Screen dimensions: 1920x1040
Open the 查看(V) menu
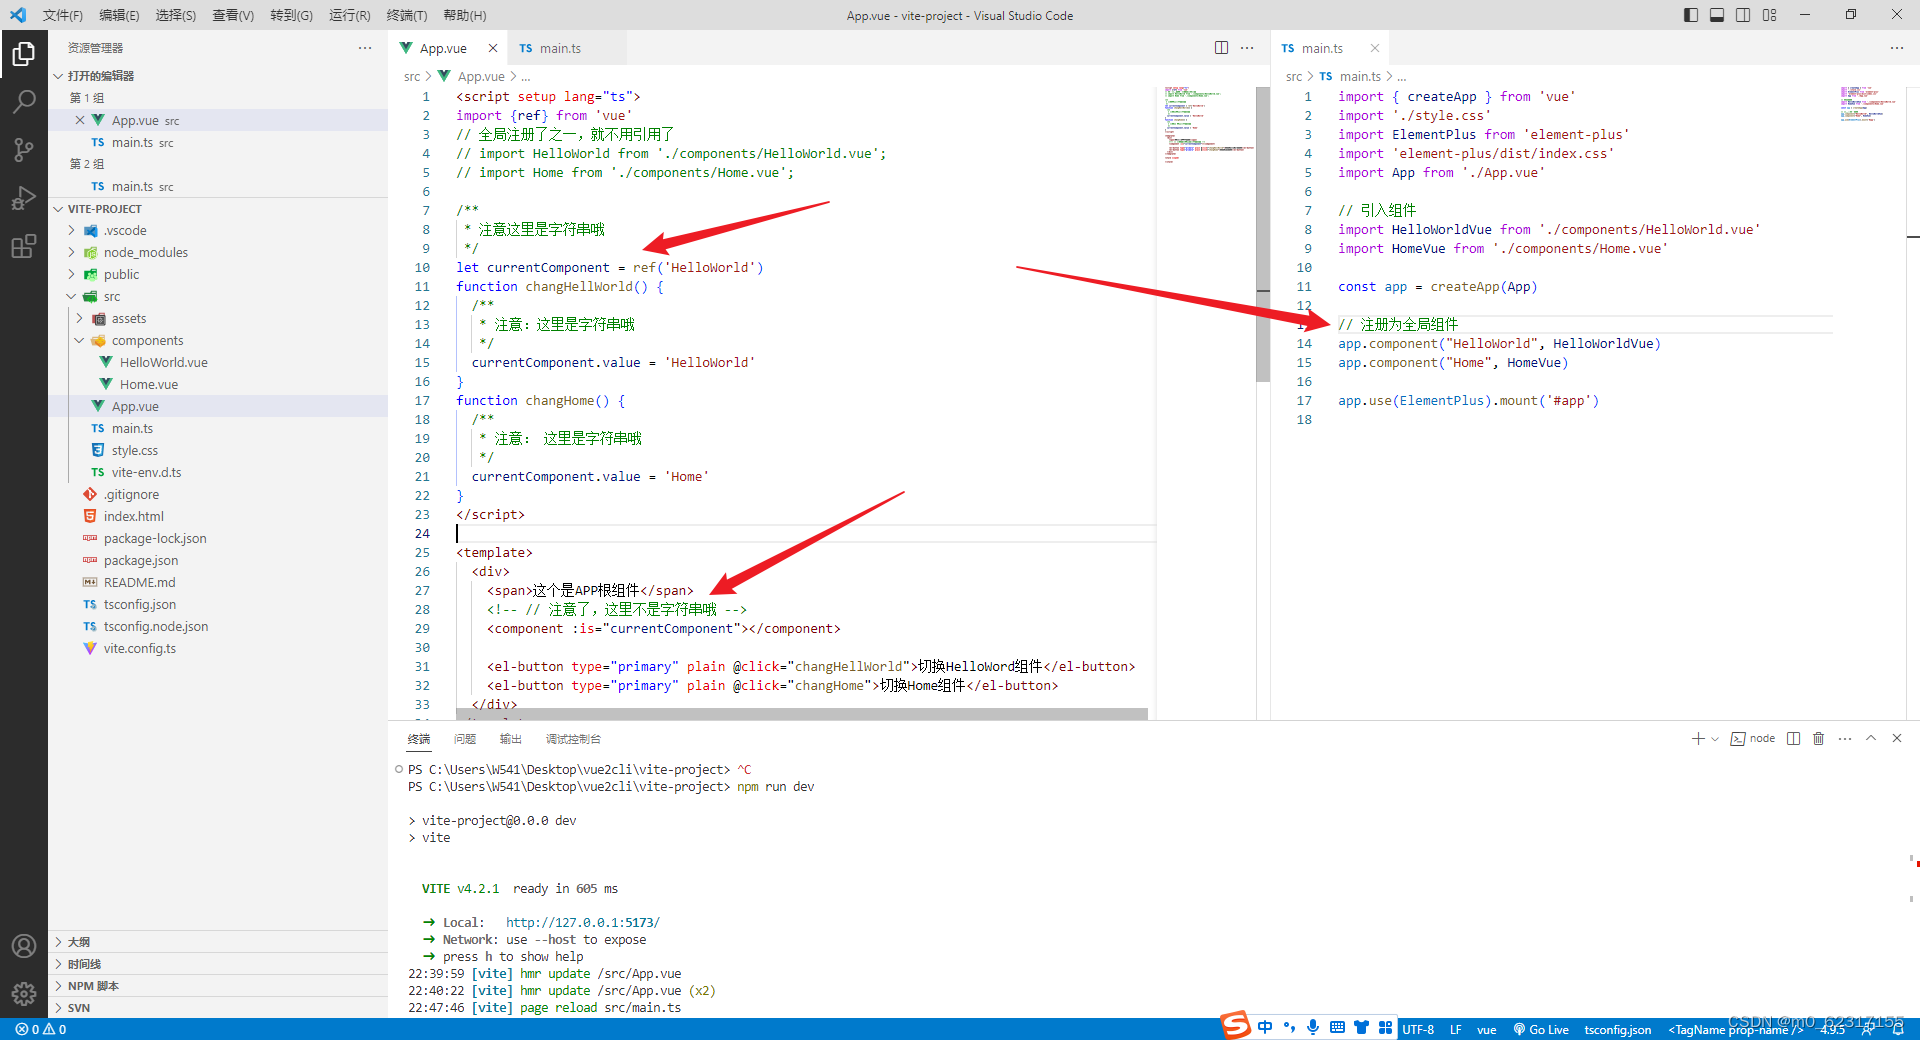(x=233, y=15)
